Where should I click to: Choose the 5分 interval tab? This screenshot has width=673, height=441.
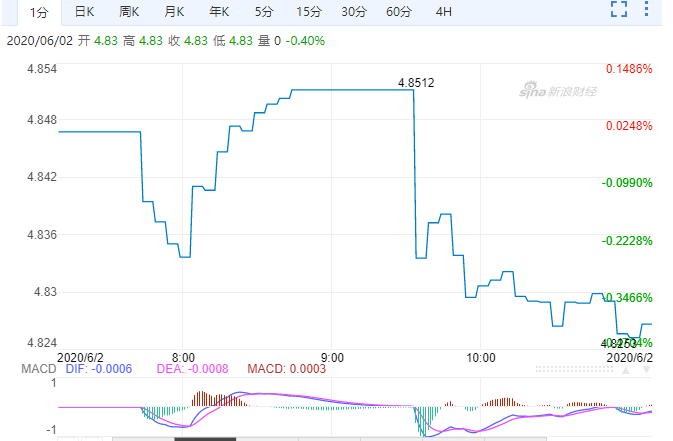(263, 12)
